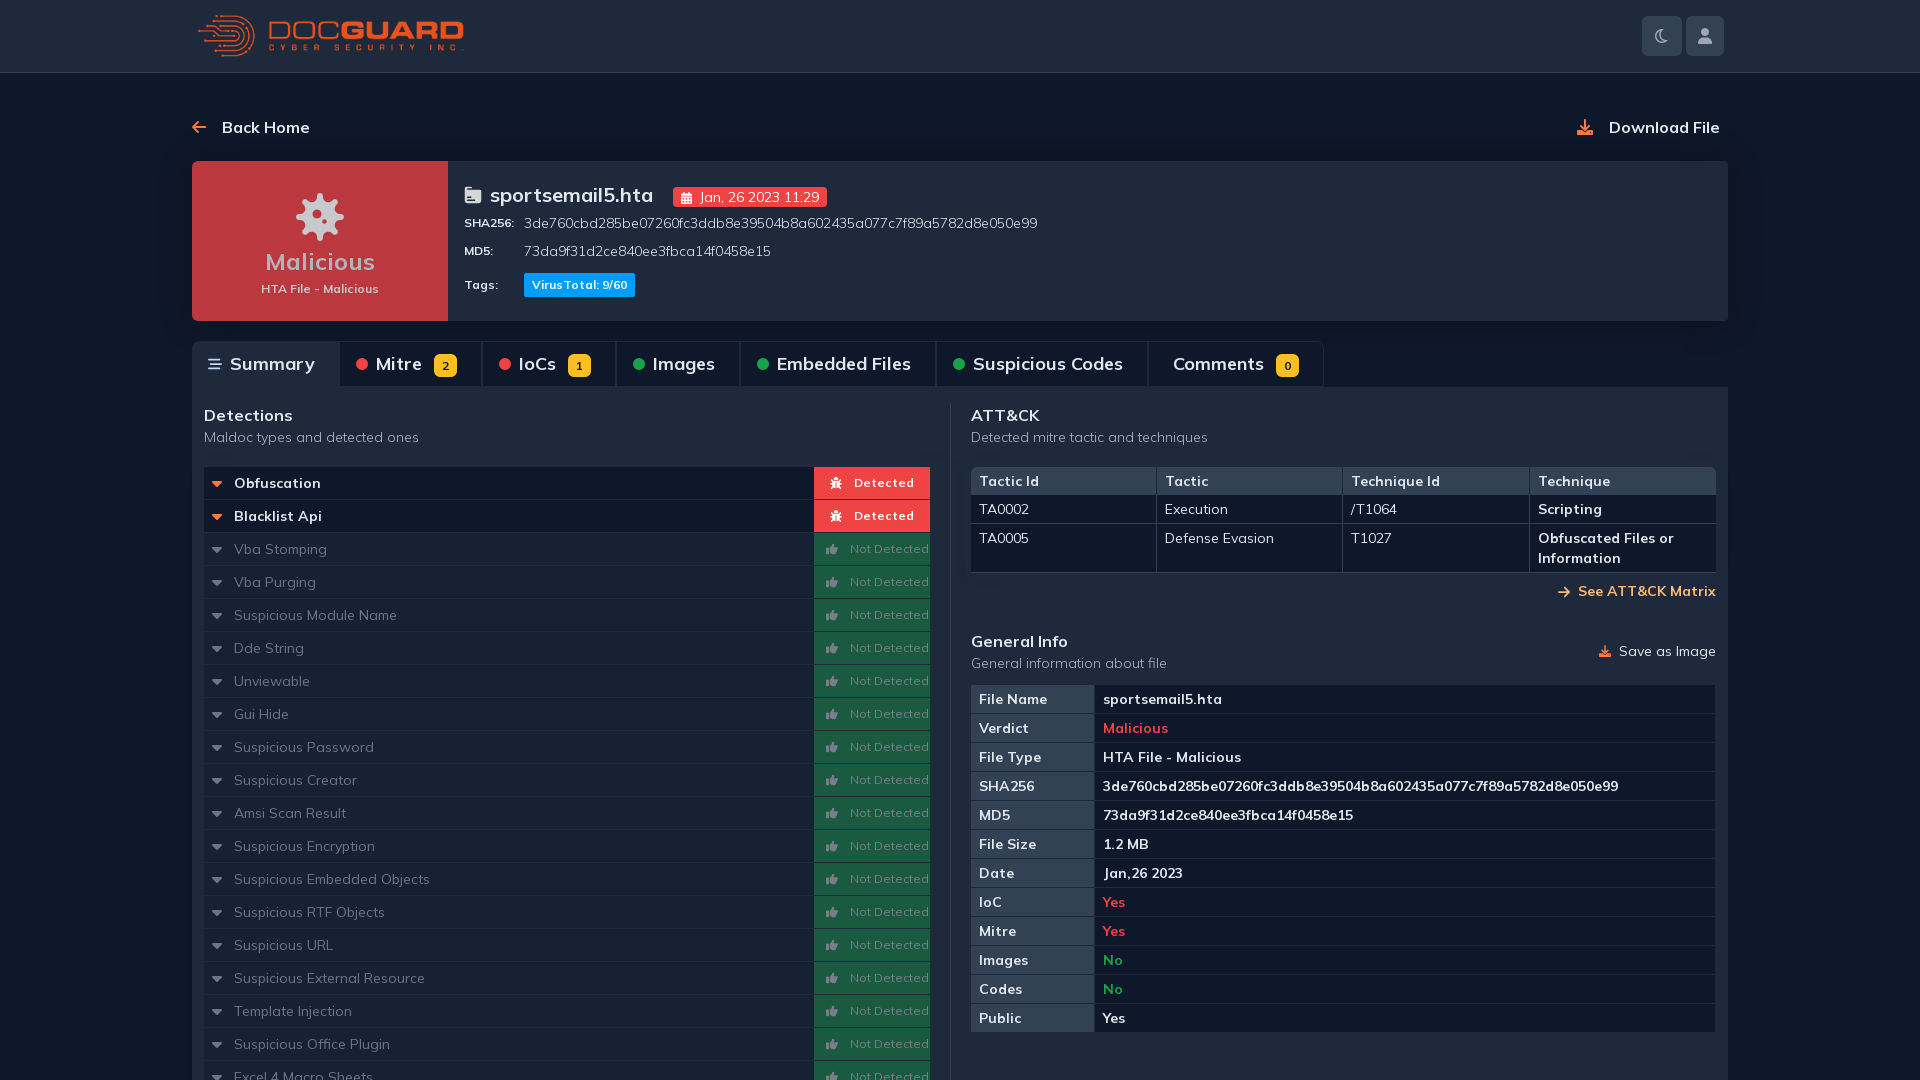Expand the Gui Hide row

pos(508,714)
